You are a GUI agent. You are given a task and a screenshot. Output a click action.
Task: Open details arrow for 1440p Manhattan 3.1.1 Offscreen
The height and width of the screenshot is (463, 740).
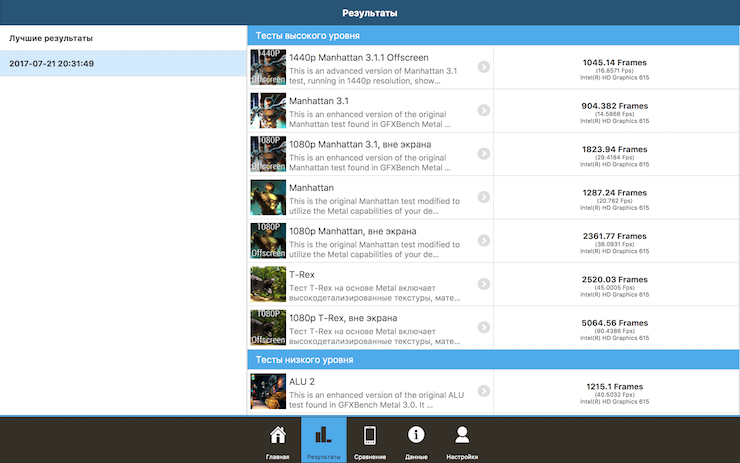(483, 67)
